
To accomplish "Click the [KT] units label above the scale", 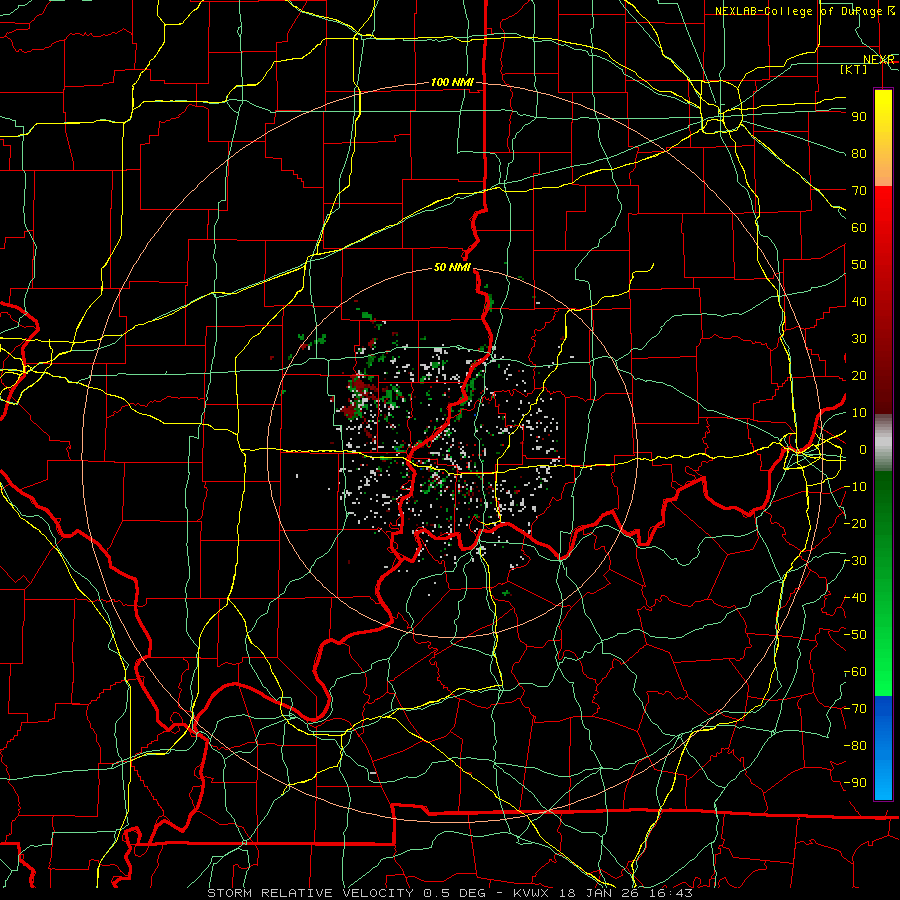I will point(854,69).
